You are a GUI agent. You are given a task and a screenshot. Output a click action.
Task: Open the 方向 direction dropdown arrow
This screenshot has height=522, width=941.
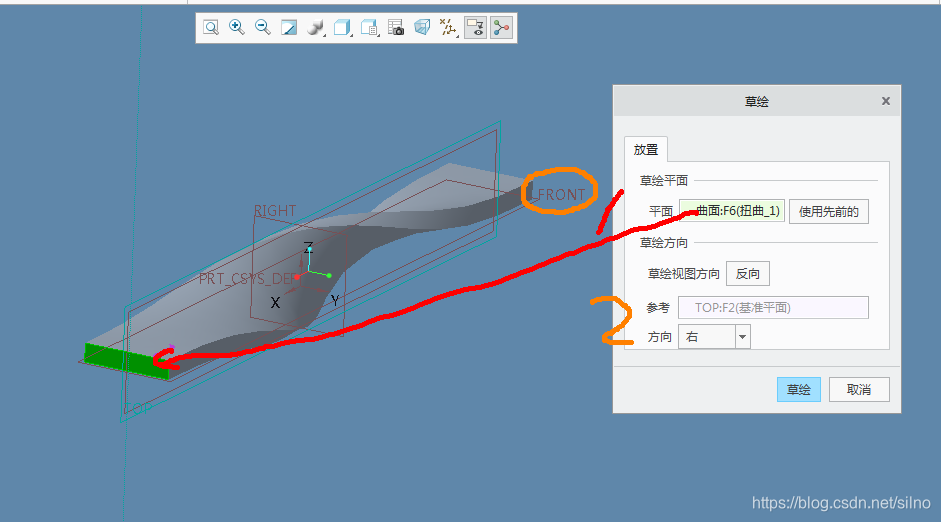742,337
